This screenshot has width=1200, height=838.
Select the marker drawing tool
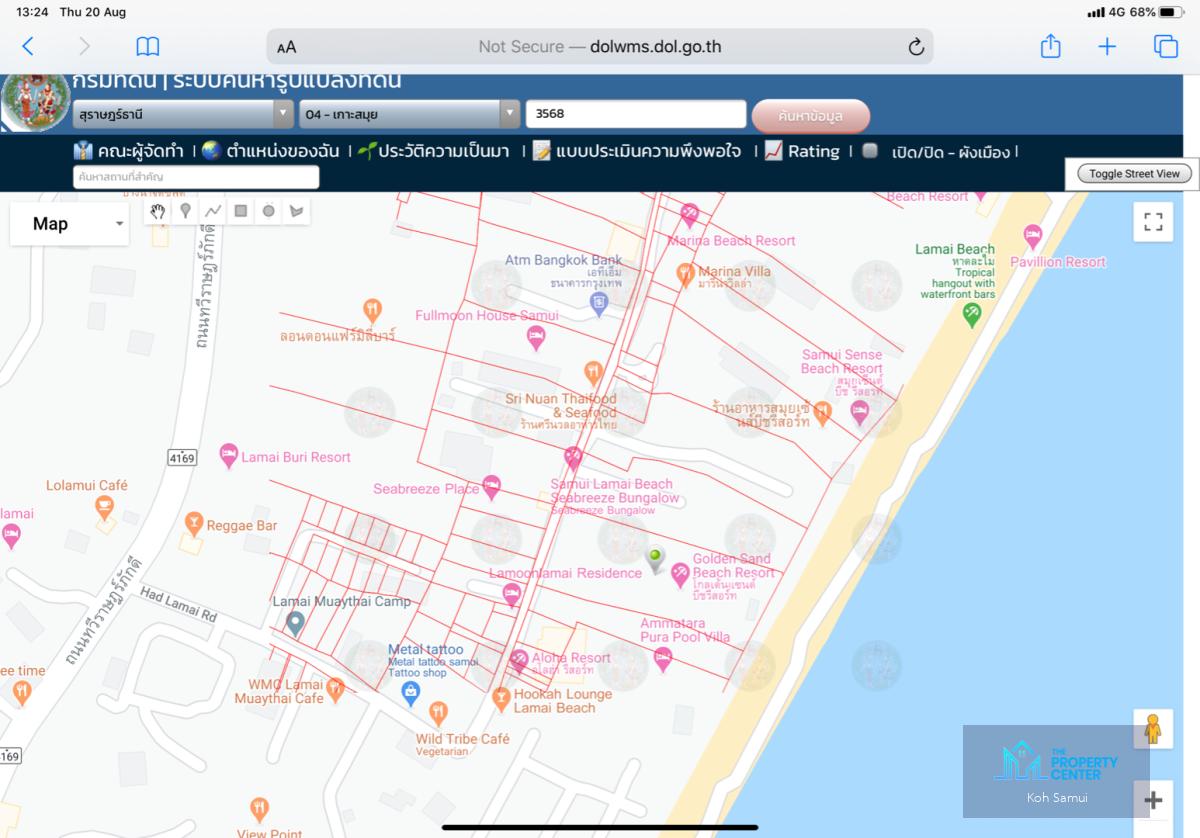point(185,211)
